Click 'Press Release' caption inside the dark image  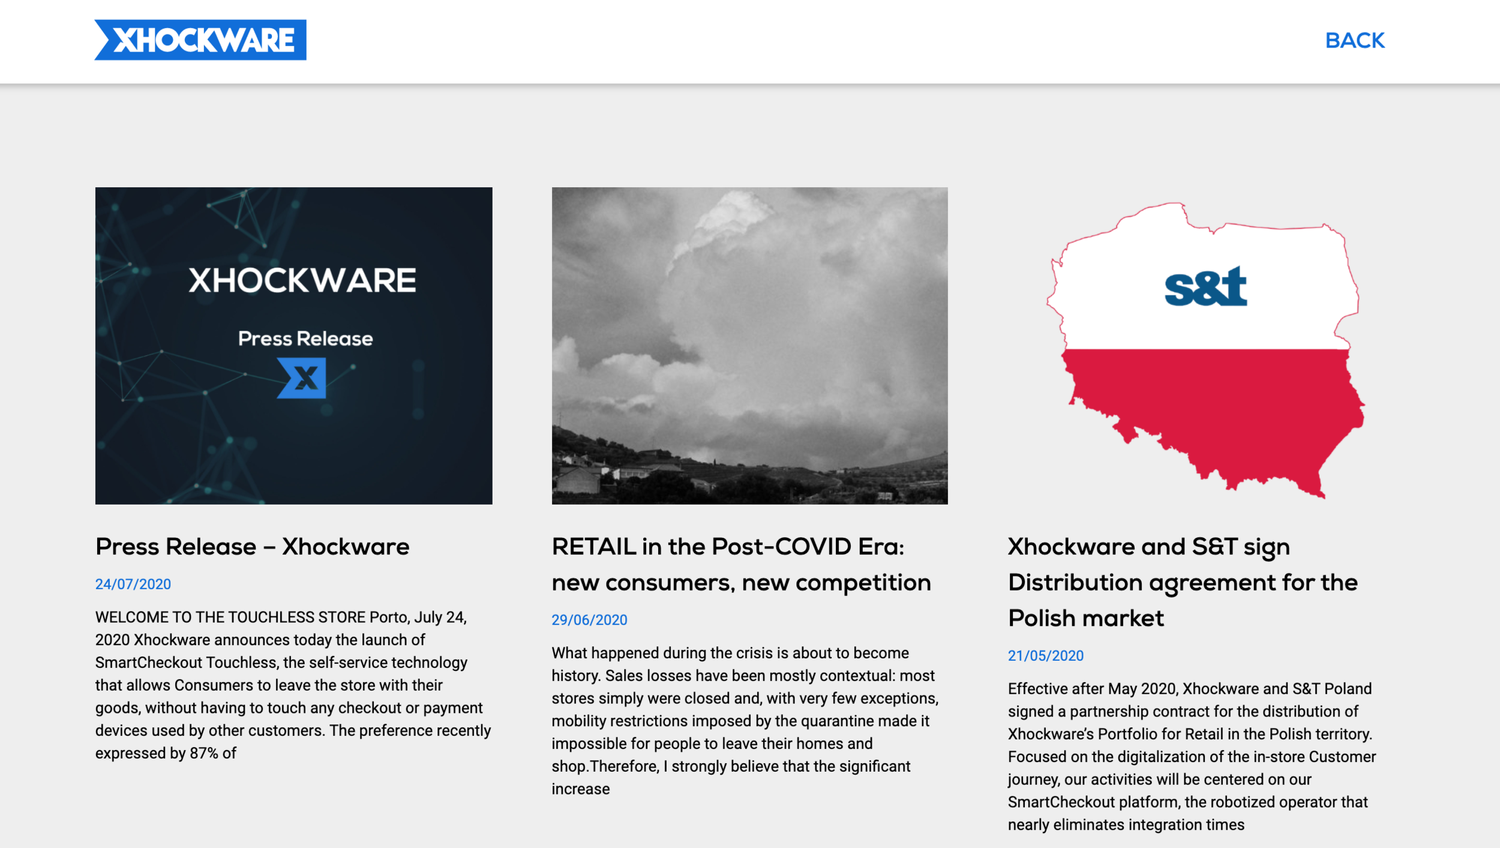click(305, 339)
